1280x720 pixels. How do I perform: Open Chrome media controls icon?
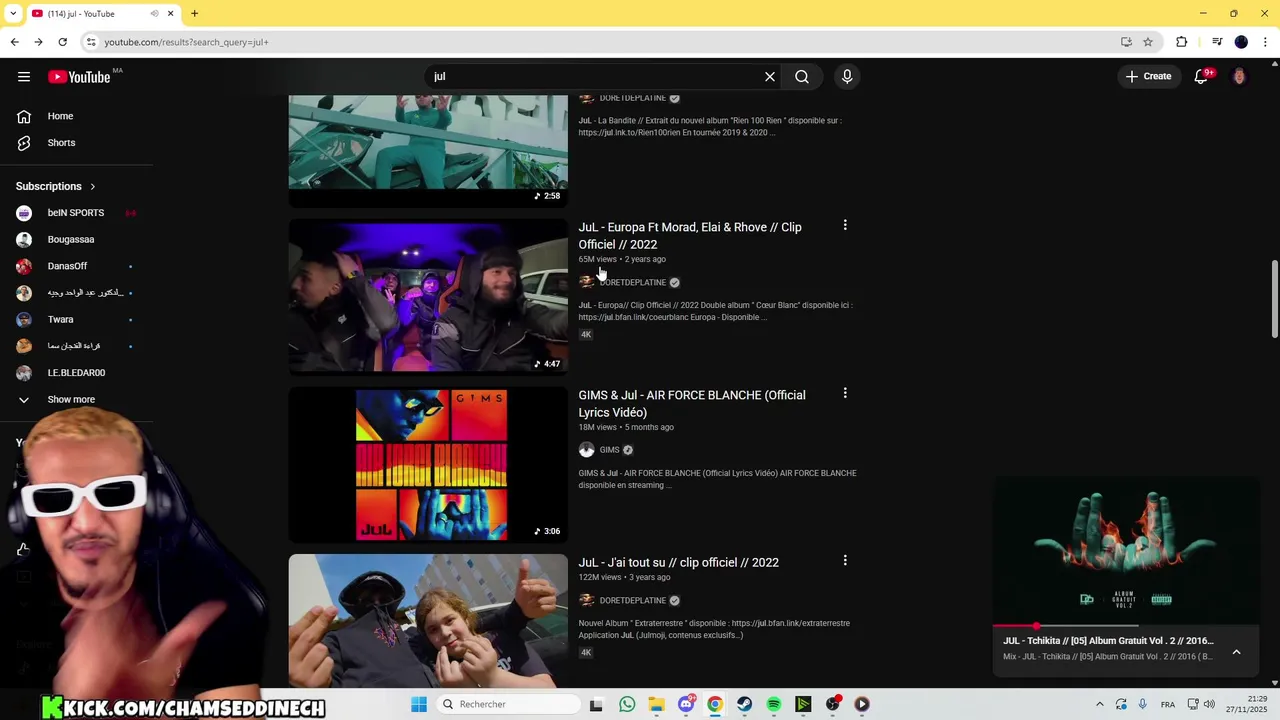[1217, 42]
